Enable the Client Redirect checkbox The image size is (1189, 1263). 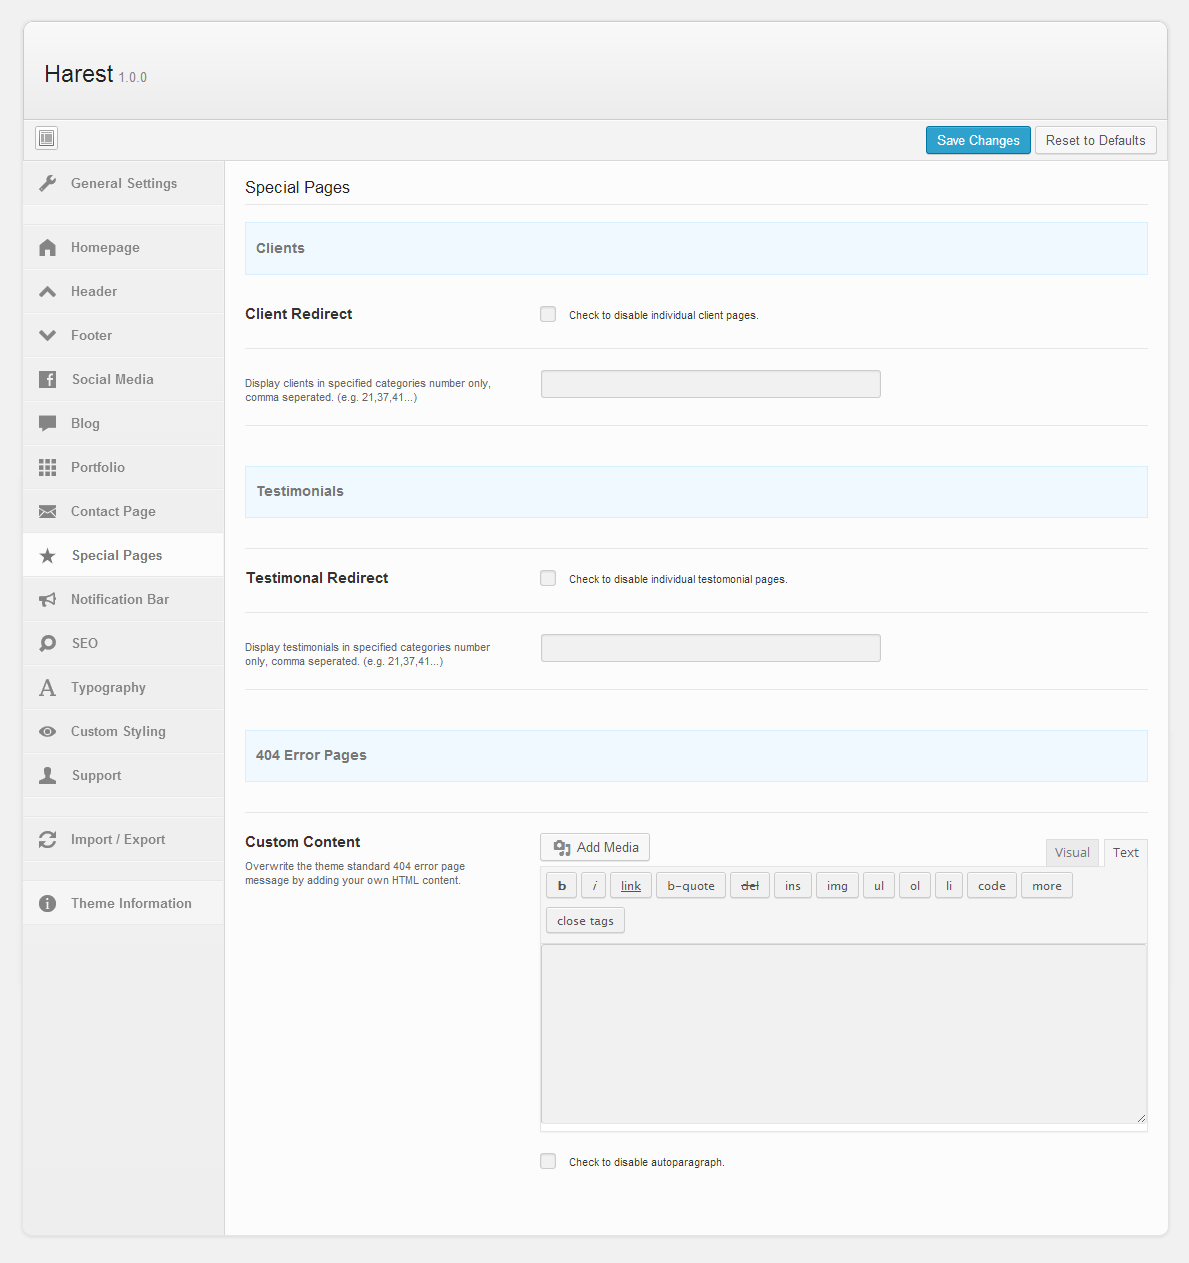pyautogui.click(x=548, y=314)
